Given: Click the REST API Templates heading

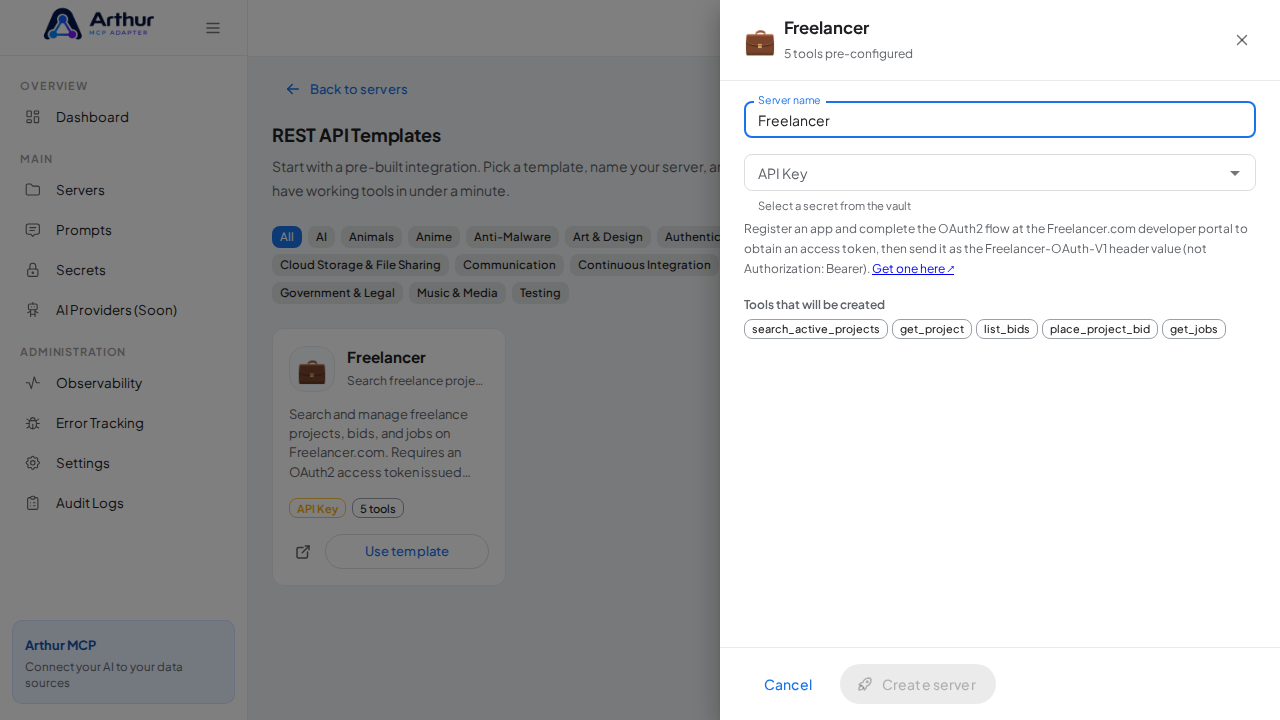Looking at the screenshot, I should (356, 135).
